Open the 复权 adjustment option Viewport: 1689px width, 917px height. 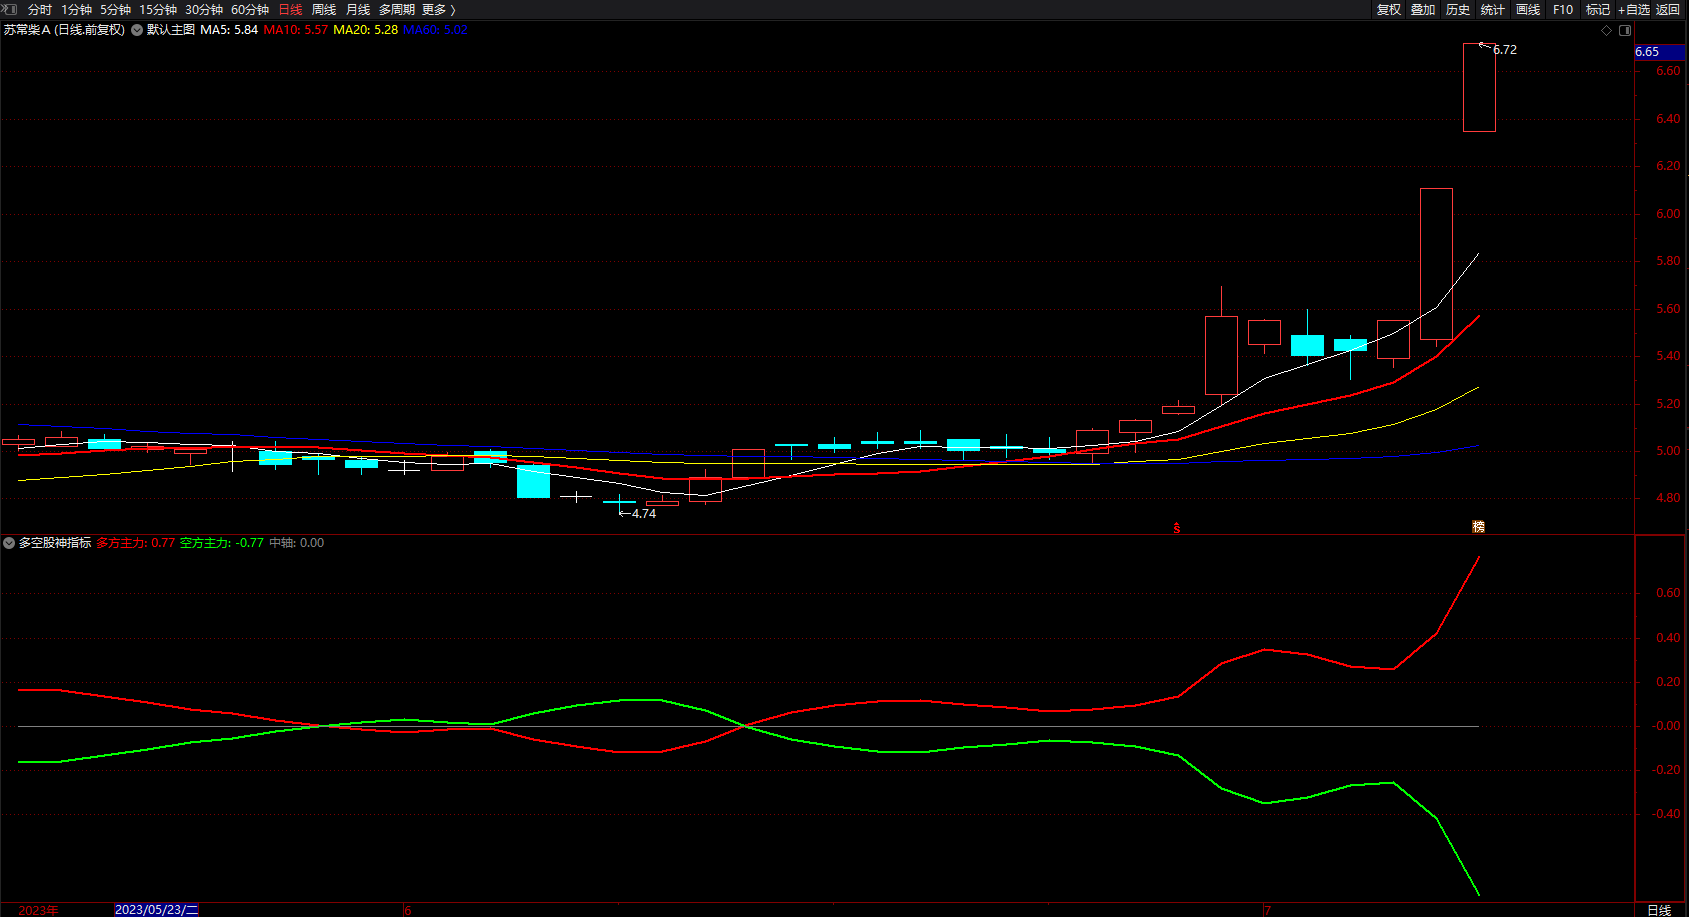click(1389, 9)
